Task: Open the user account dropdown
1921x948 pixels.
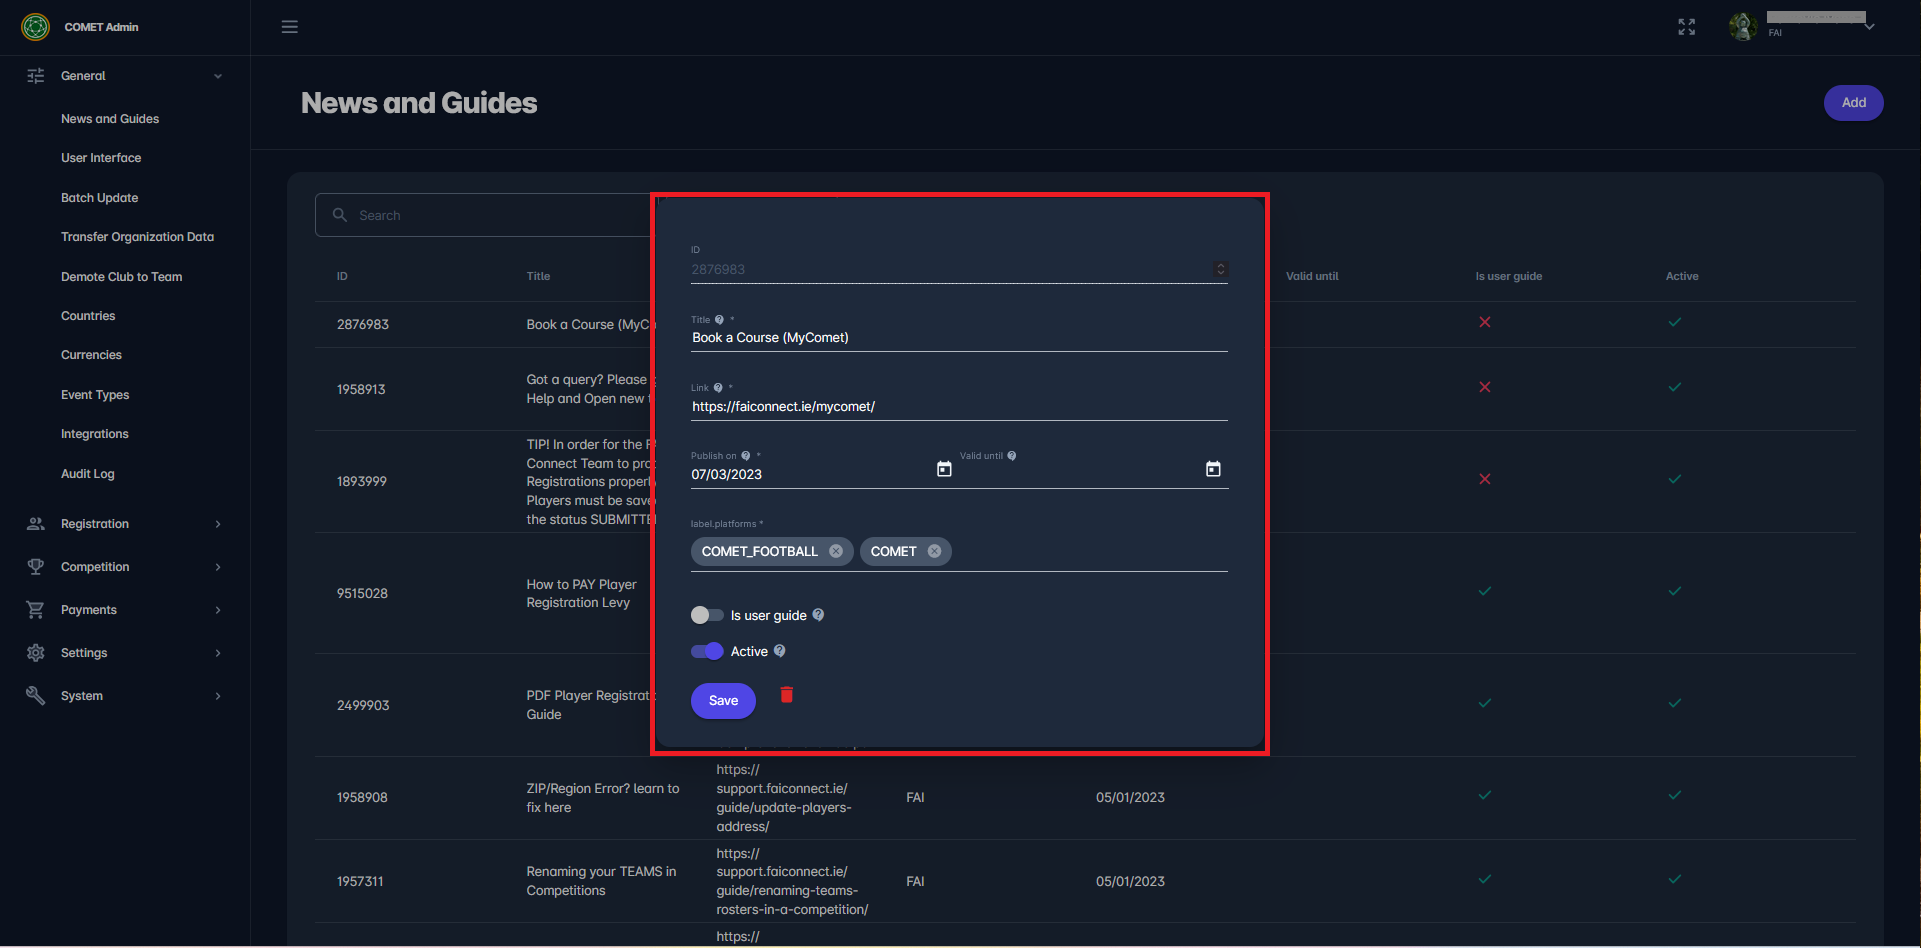Action: [1868, 27]
